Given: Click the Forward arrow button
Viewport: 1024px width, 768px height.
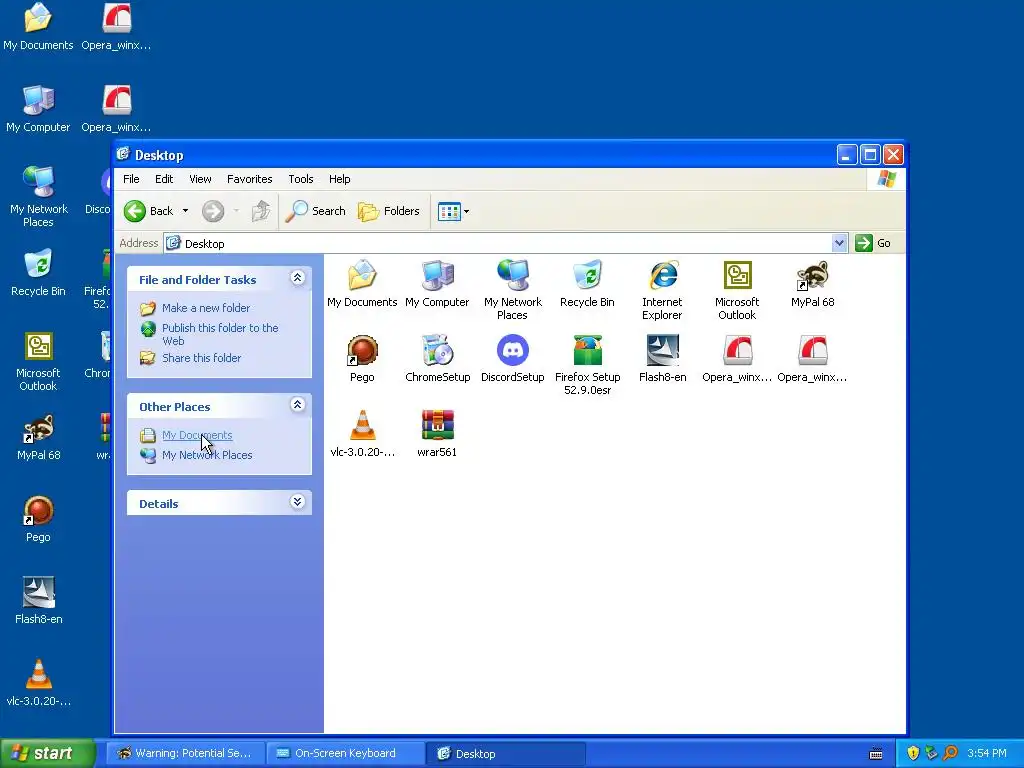Looking at the screenshot, I should [x=213, y=211].
